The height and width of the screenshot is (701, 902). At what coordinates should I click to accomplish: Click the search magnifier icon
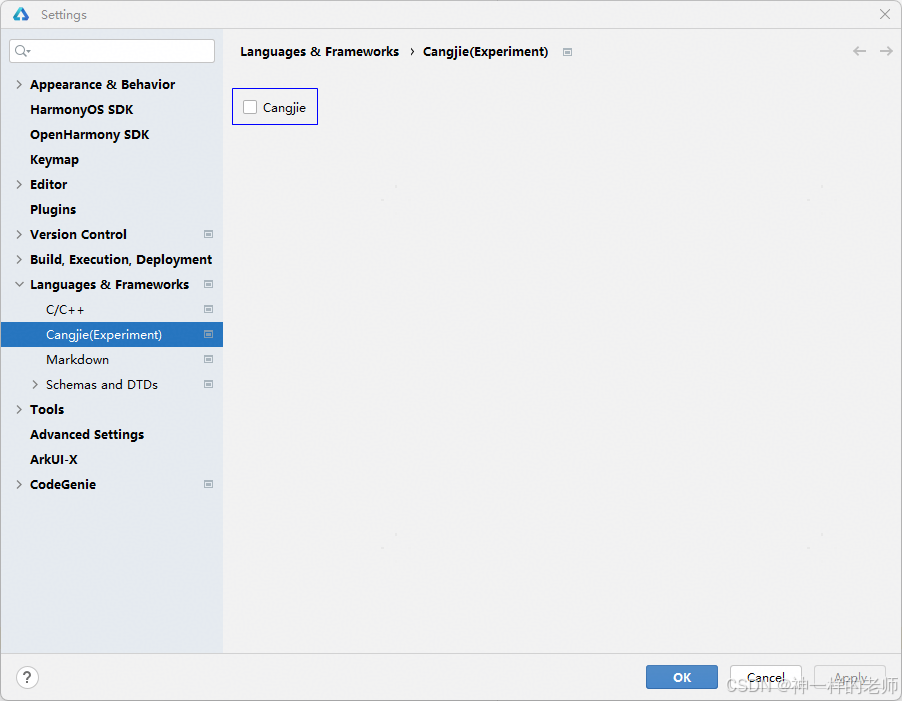(x=22, y=51)
